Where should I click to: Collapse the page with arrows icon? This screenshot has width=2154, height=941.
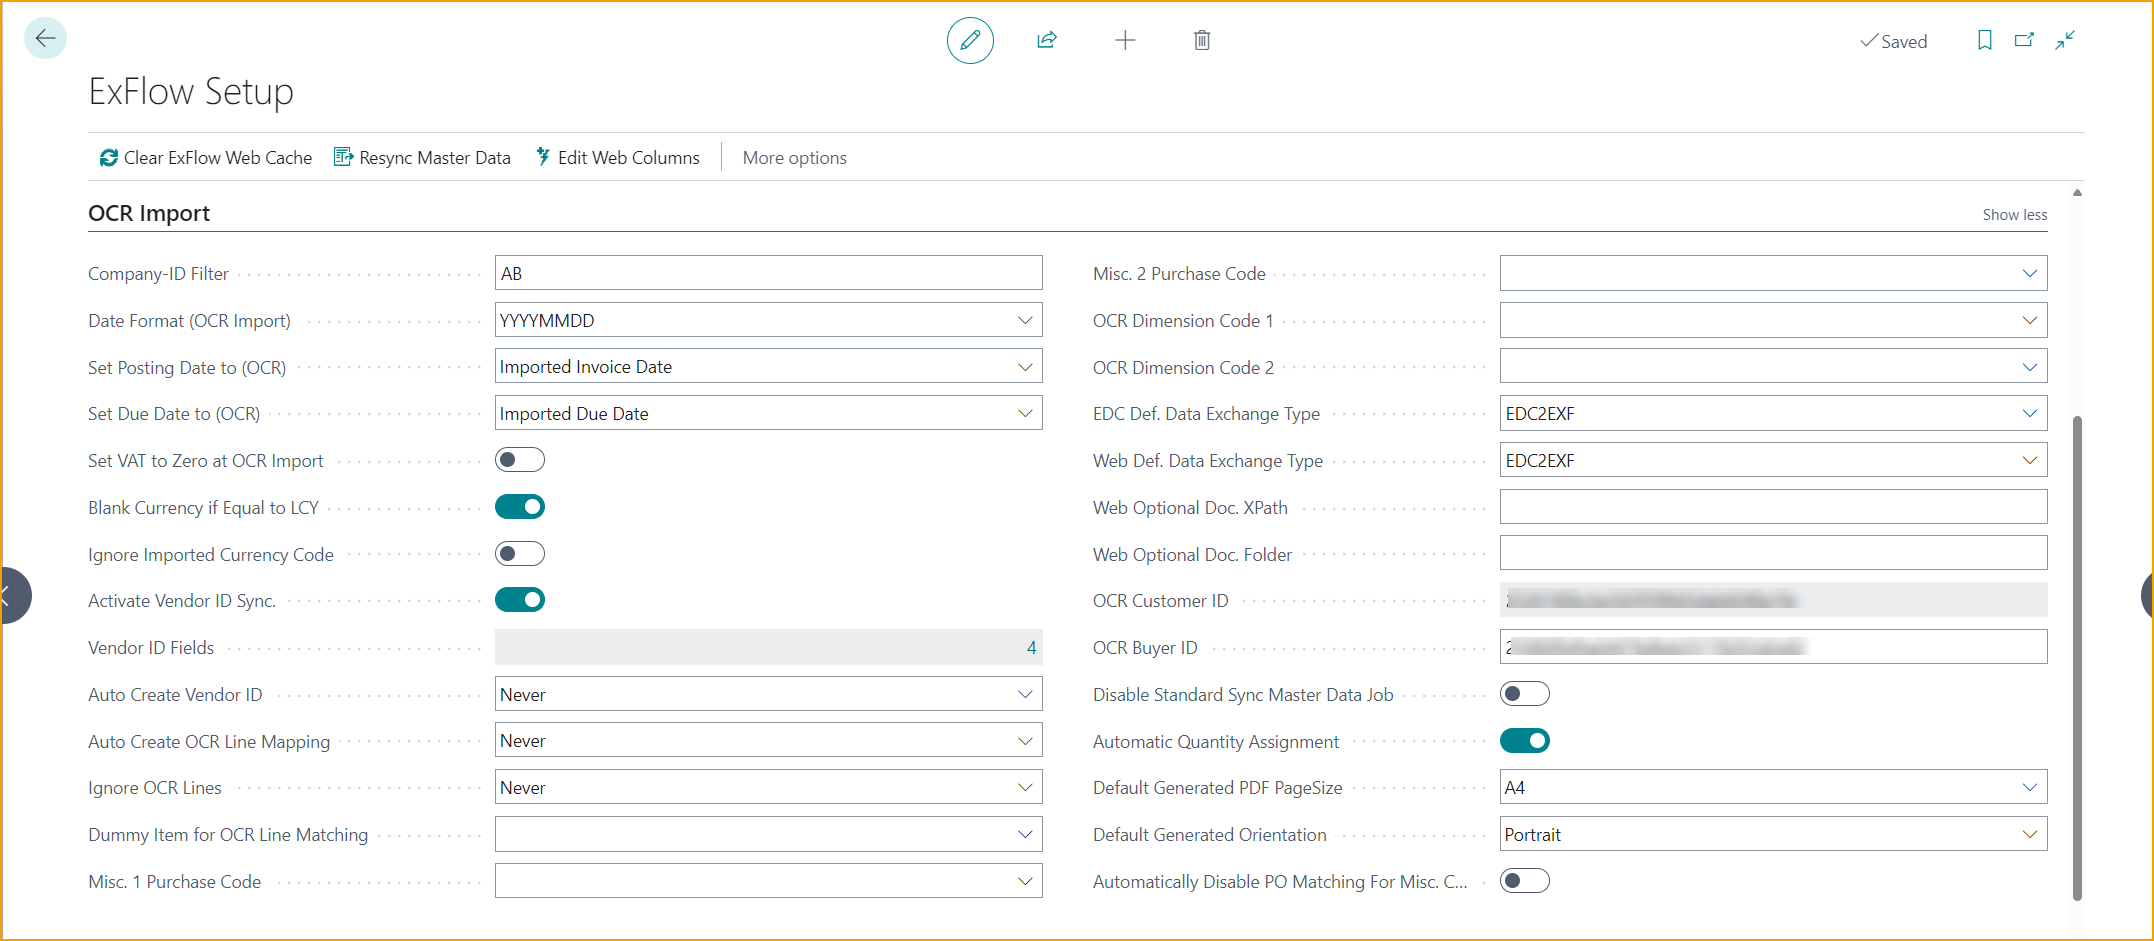tap(2065, 40)
